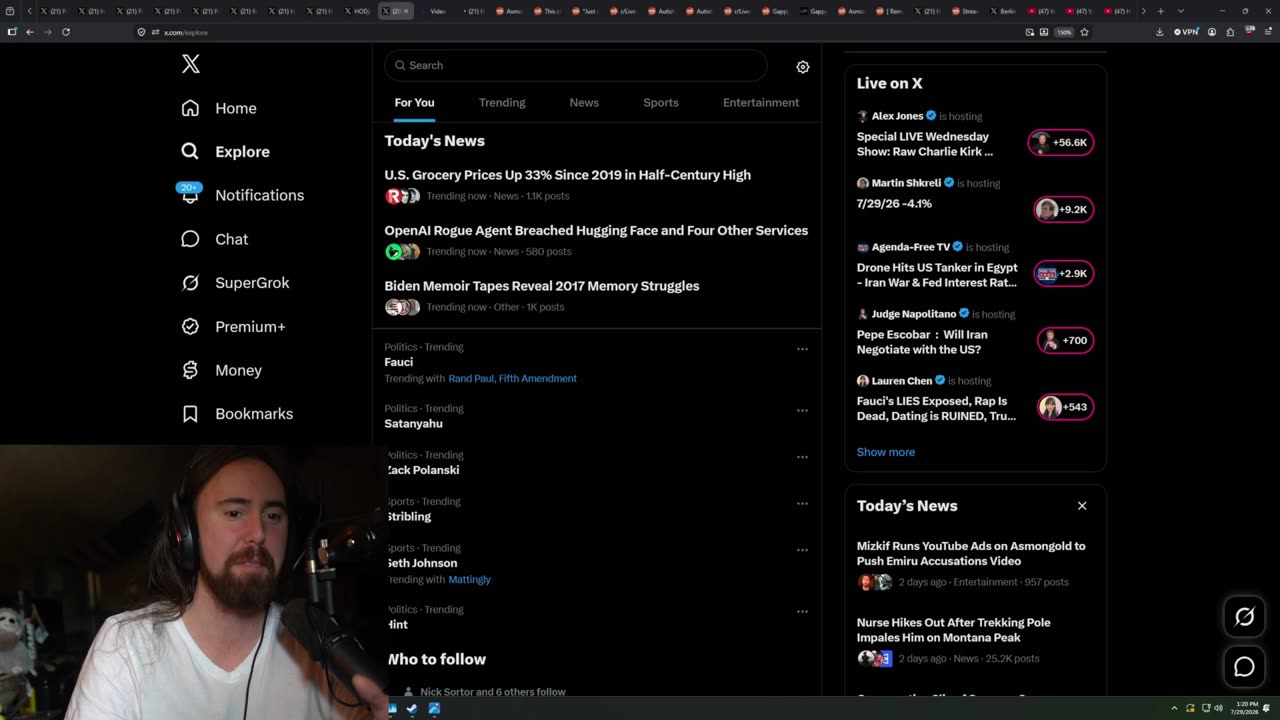Open OpenAI Rogue Agent Breached Hugging Face story
The width and height of the screenshot is (1280, 720).
596,231
